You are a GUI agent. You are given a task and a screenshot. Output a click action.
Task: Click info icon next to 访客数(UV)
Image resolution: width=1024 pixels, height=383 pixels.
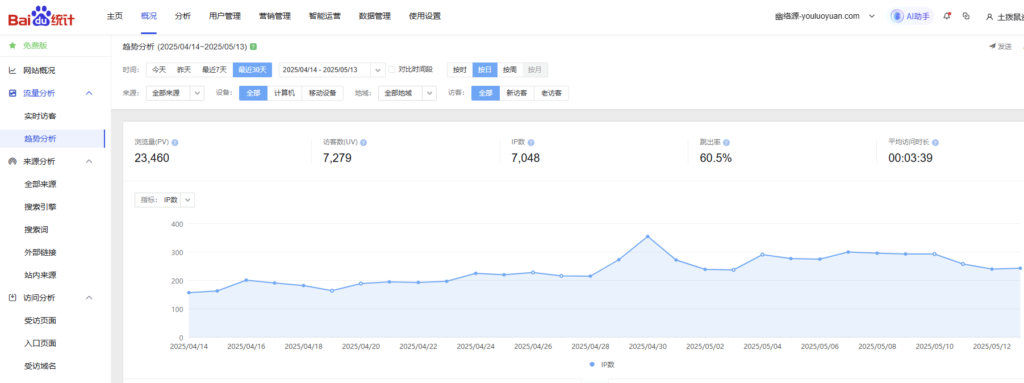tap(364, 142)
